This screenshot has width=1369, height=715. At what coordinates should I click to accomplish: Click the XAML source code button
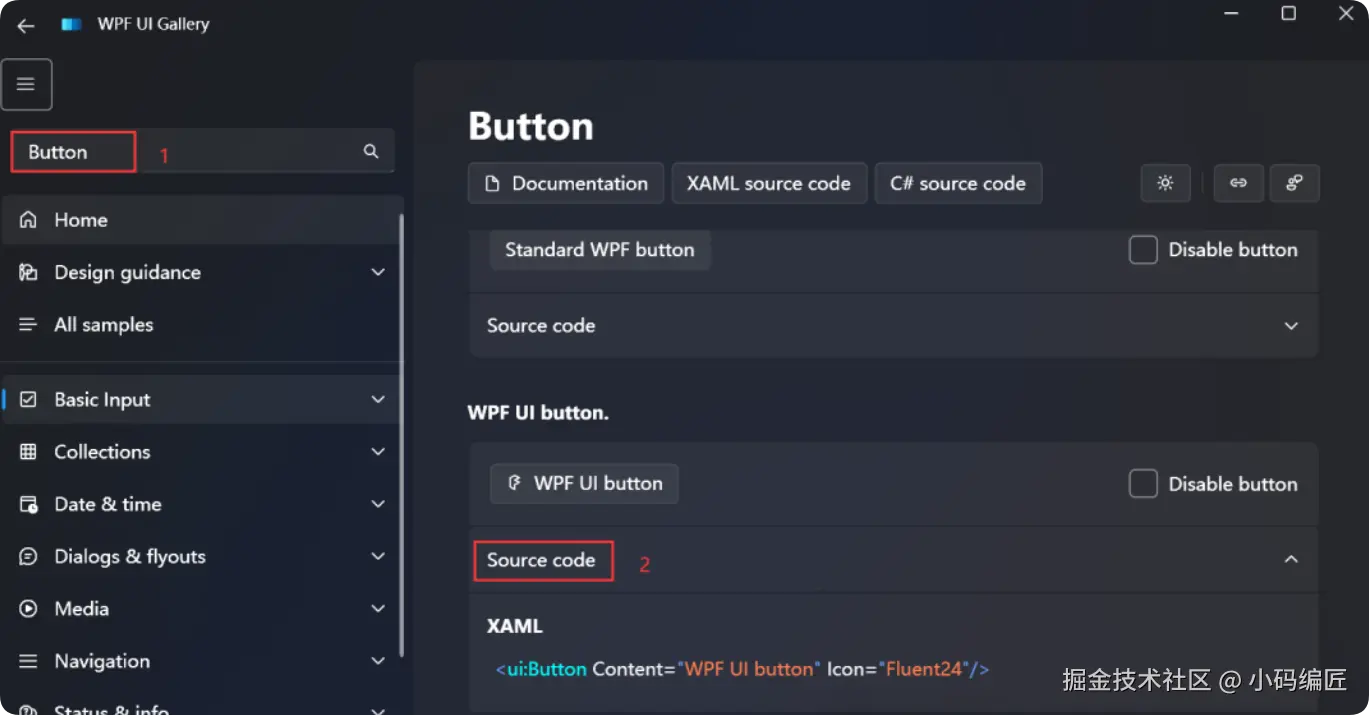click(769, 184)
